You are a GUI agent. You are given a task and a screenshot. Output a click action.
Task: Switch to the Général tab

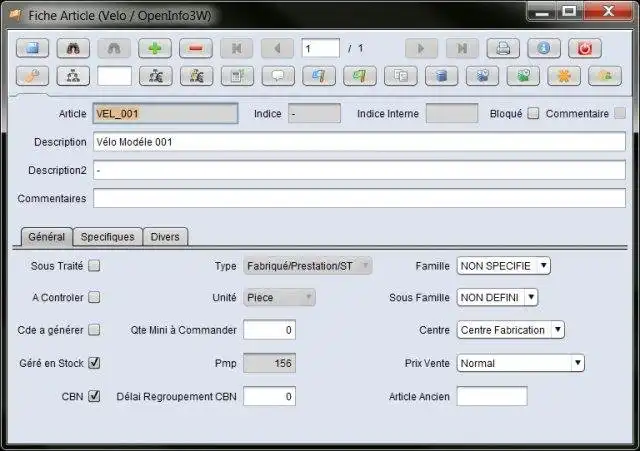click(x=47, y=237)
